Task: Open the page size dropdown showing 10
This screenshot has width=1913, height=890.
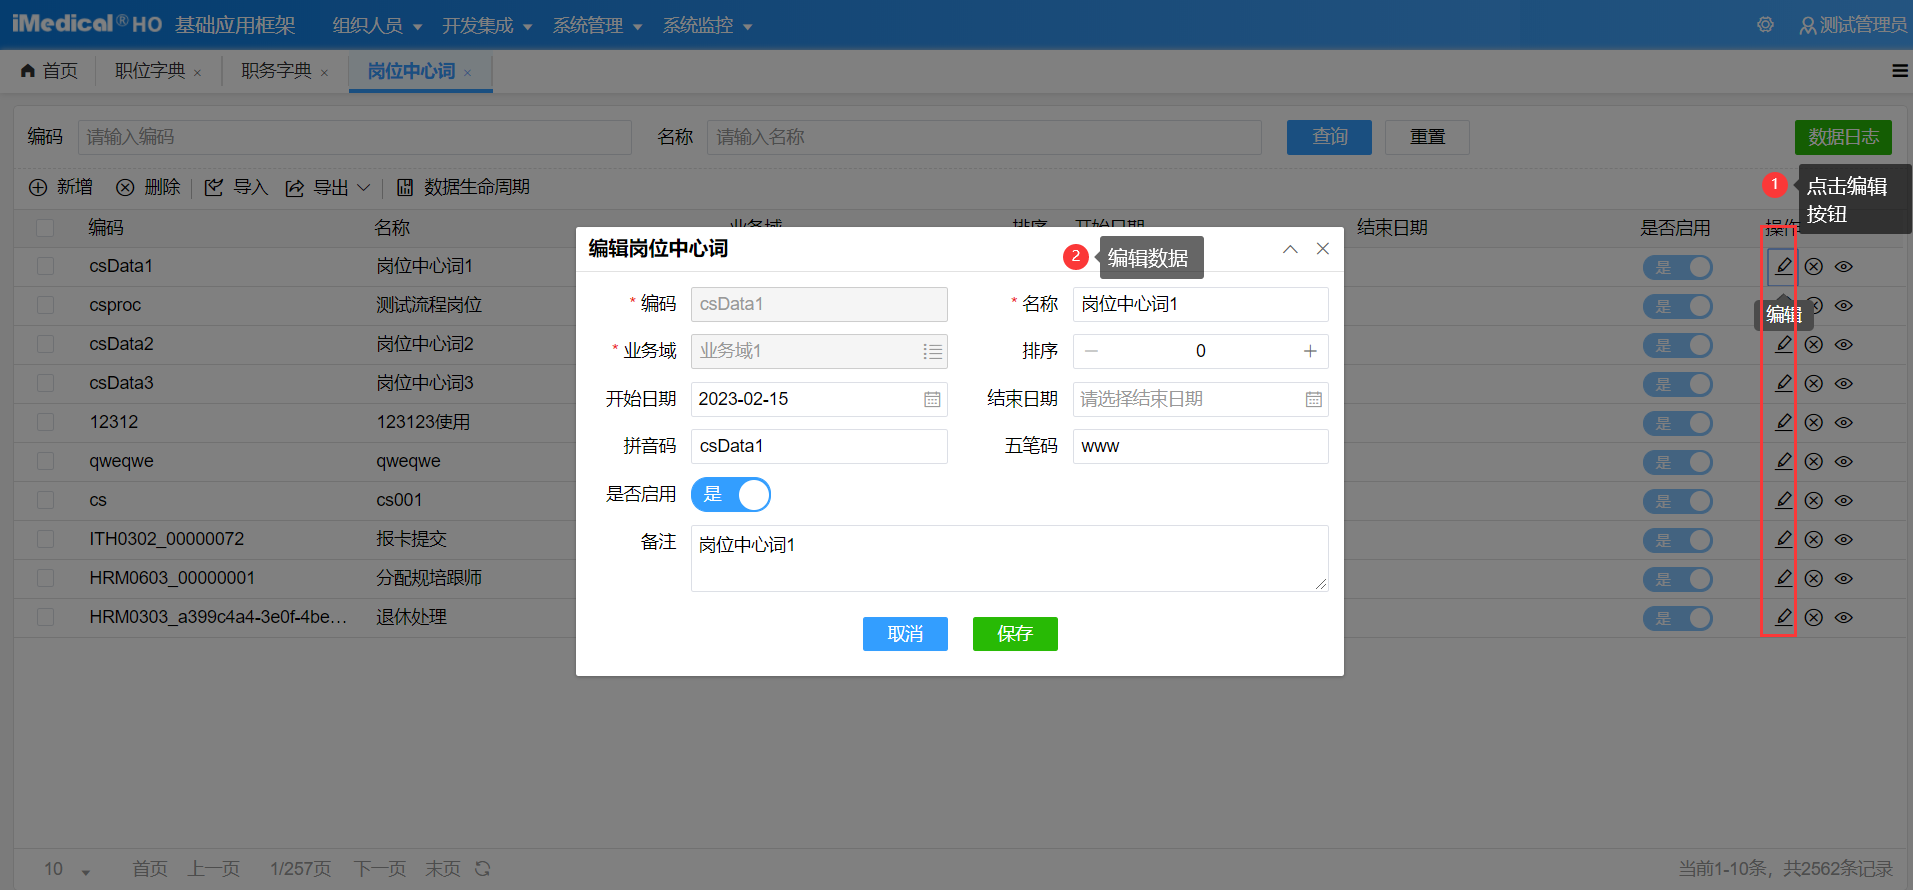Action: coord(67,869)
